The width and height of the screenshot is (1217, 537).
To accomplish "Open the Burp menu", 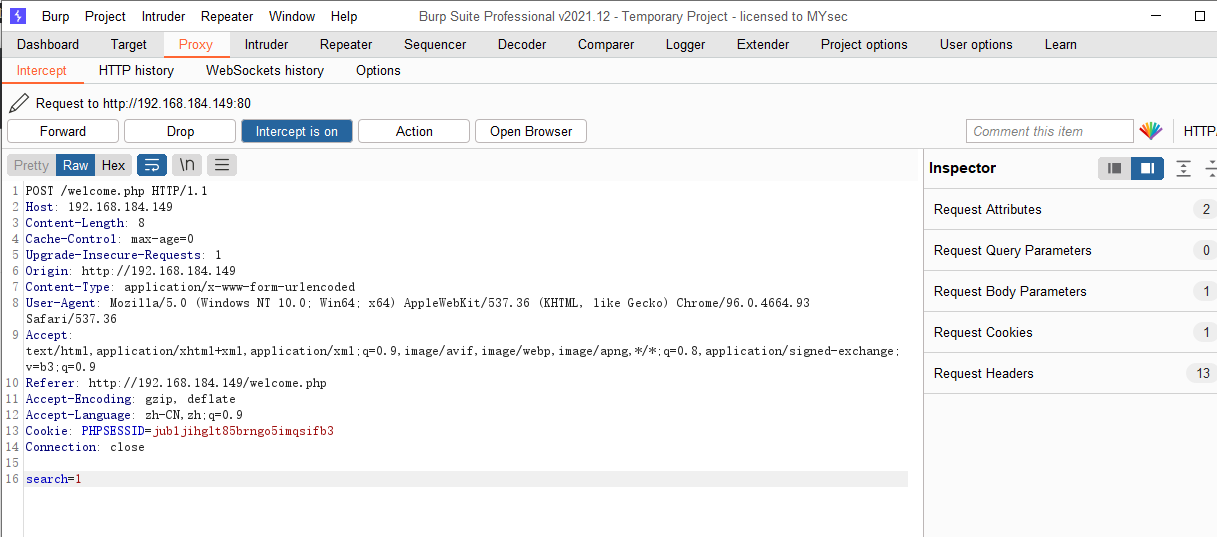I will click(56, 16).
